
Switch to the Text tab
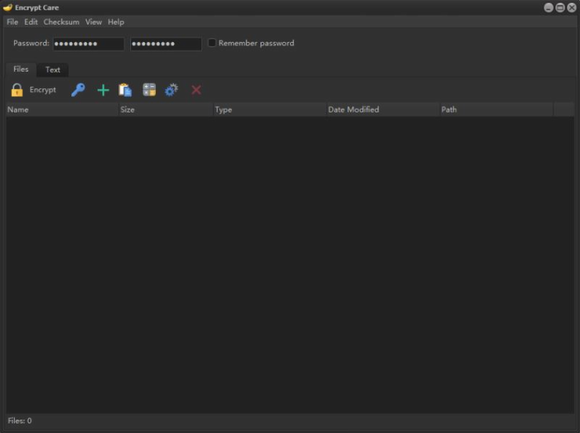(53, 70)
